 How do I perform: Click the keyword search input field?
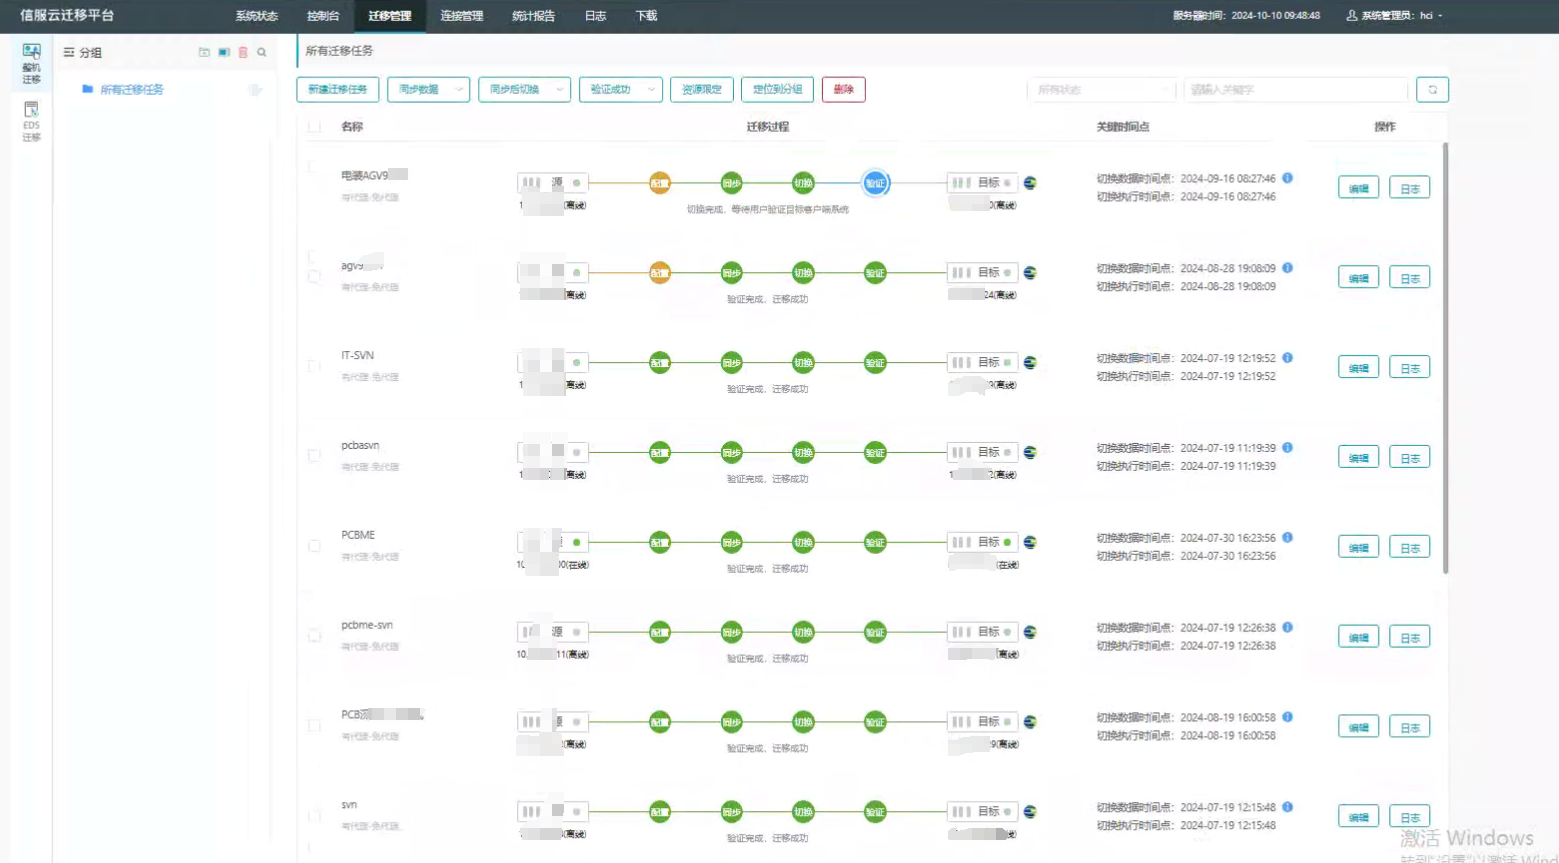(x=1295, y=90)
